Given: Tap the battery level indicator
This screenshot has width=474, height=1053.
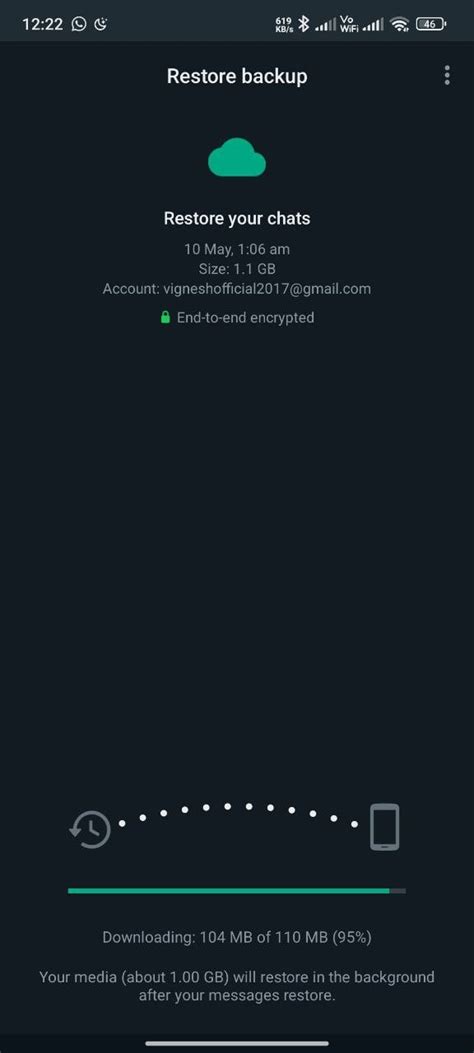Looking at the screenshot, I should tap(431, 24).
